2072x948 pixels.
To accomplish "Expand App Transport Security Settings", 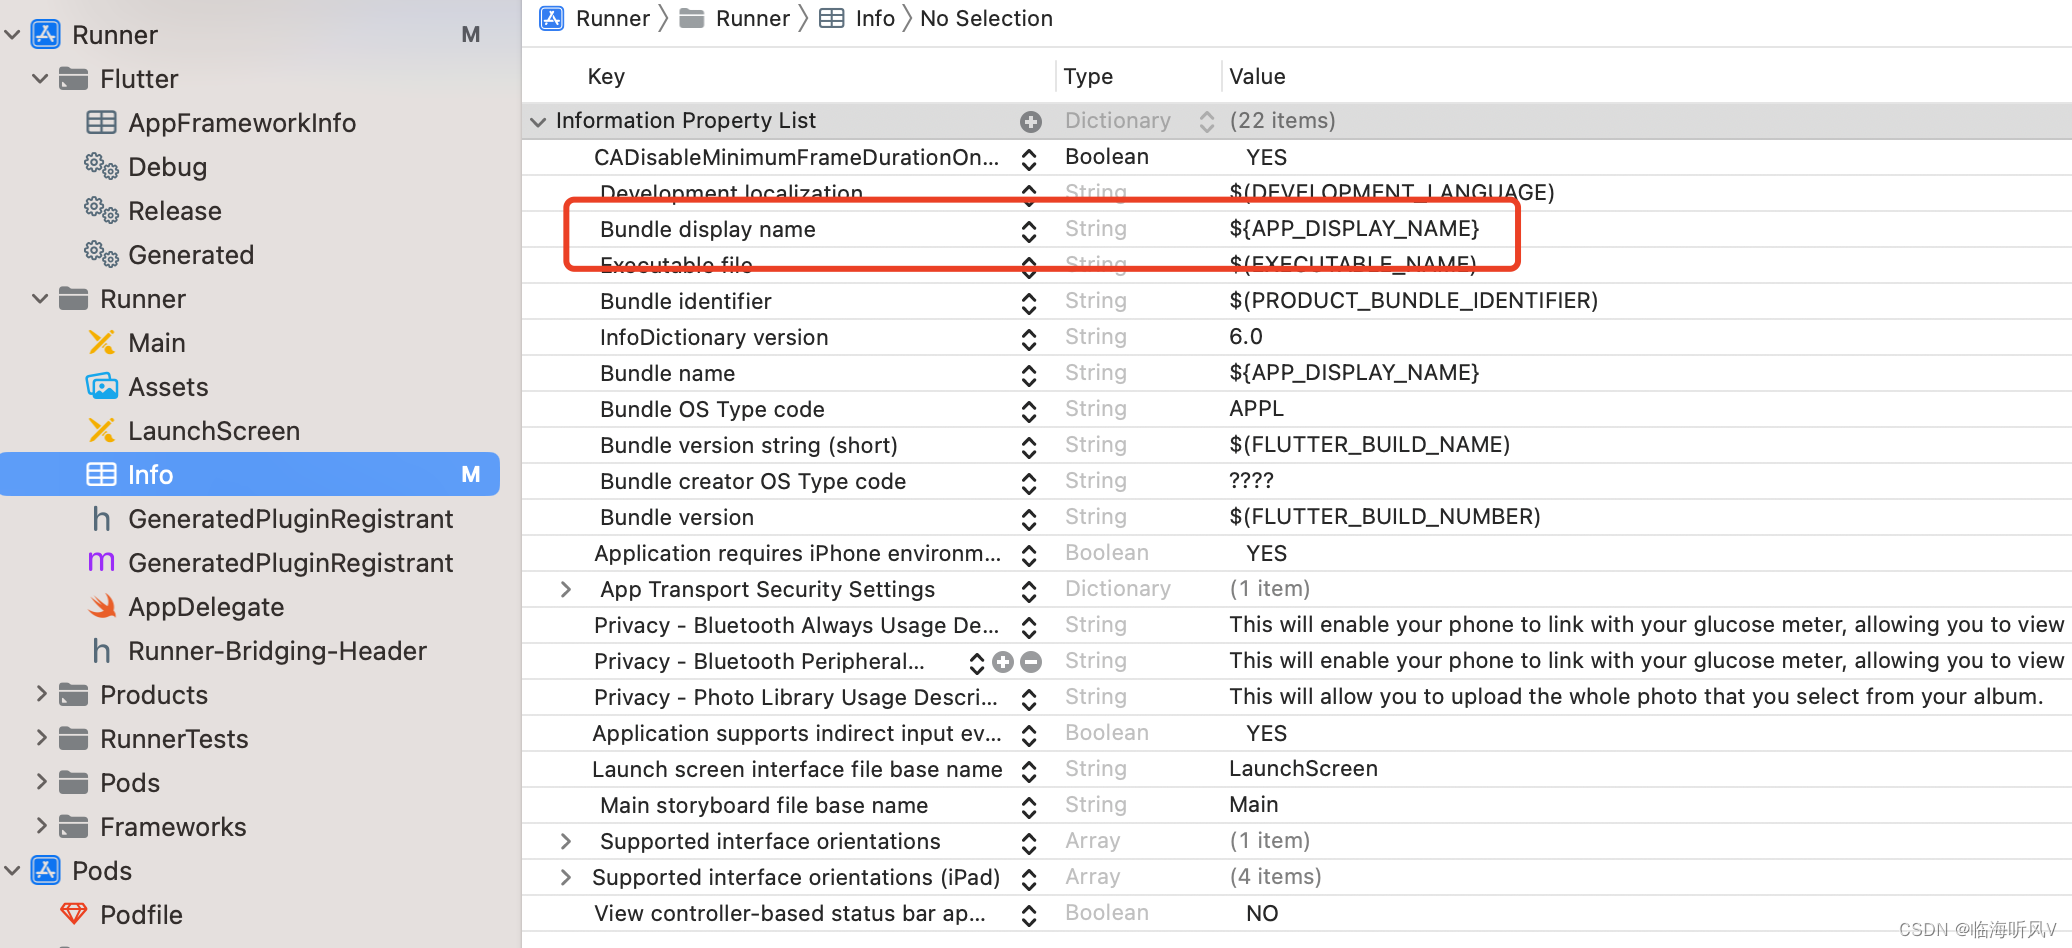I will pyautogui.click(x=566, y=590).
